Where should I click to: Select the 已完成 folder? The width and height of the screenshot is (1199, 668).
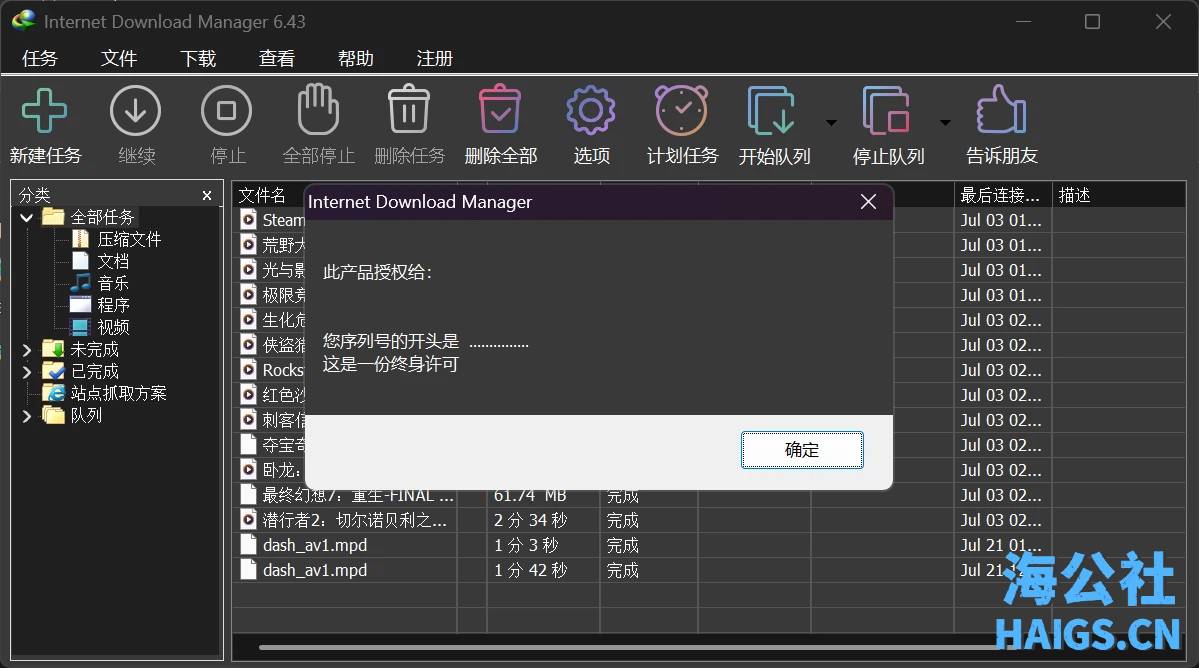(x=80, y=372)
